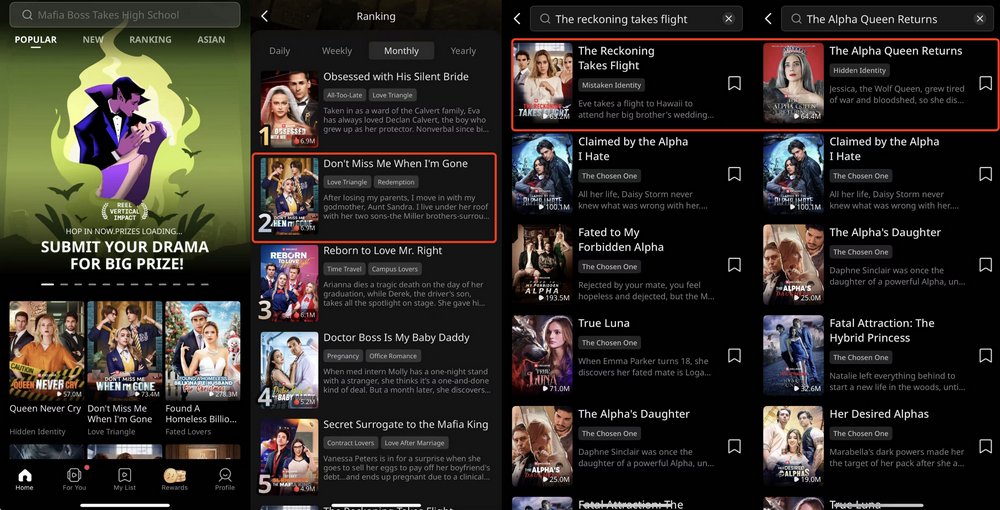Select the Yearly ranking tab

[x=463, y=51]
